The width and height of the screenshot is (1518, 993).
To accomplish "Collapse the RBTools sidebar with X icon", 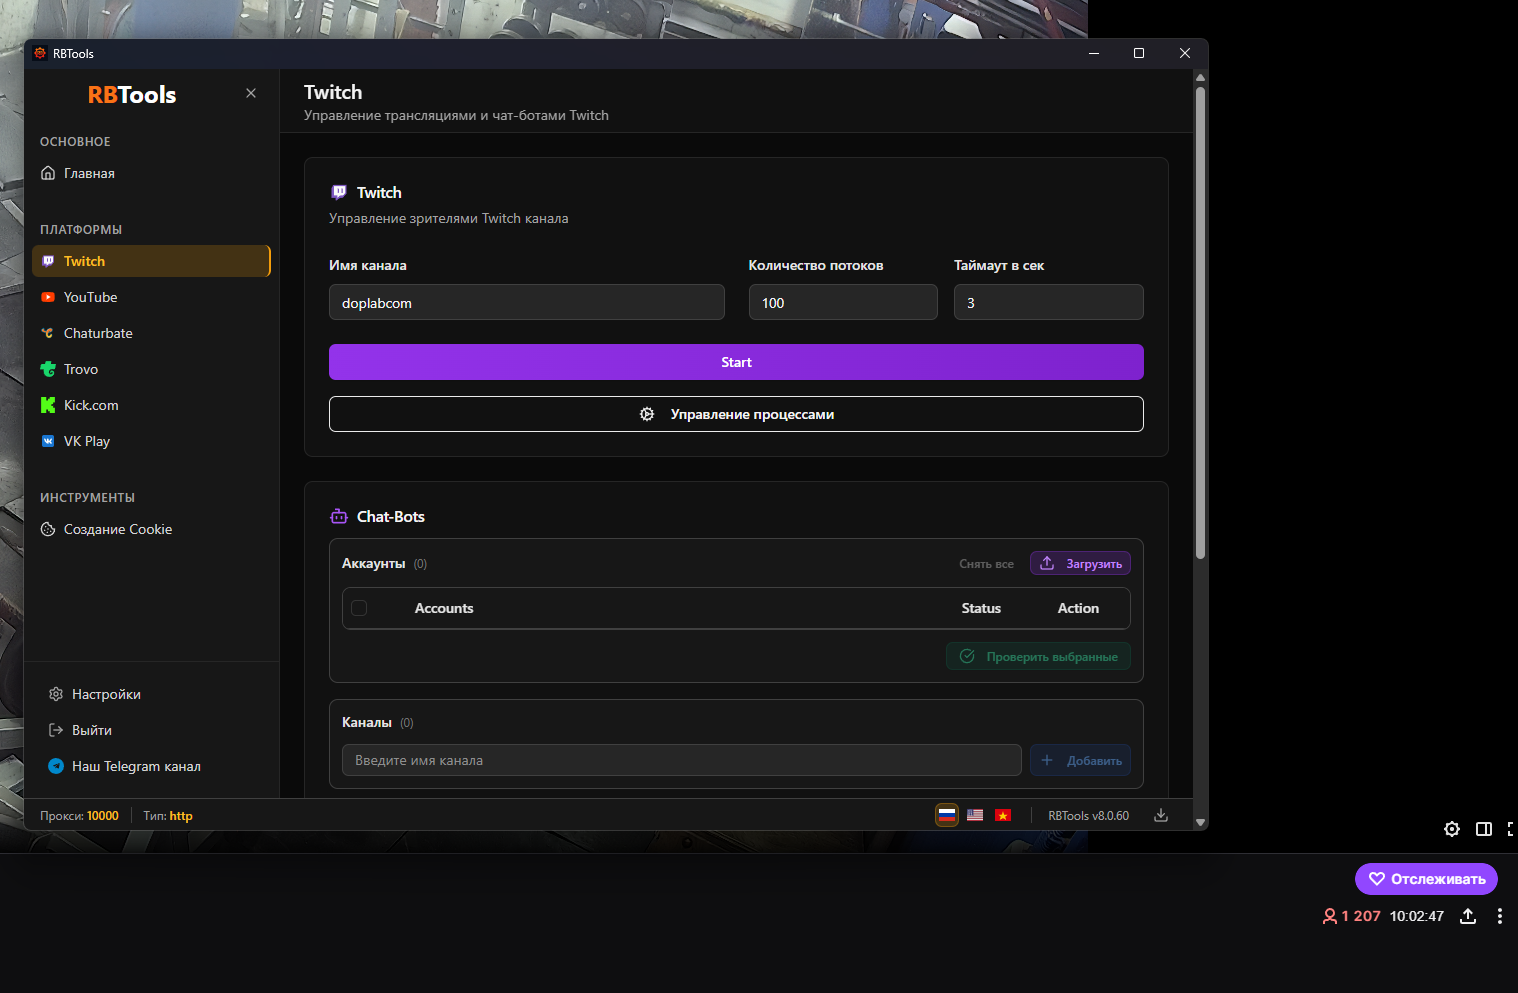I will 251,93.
